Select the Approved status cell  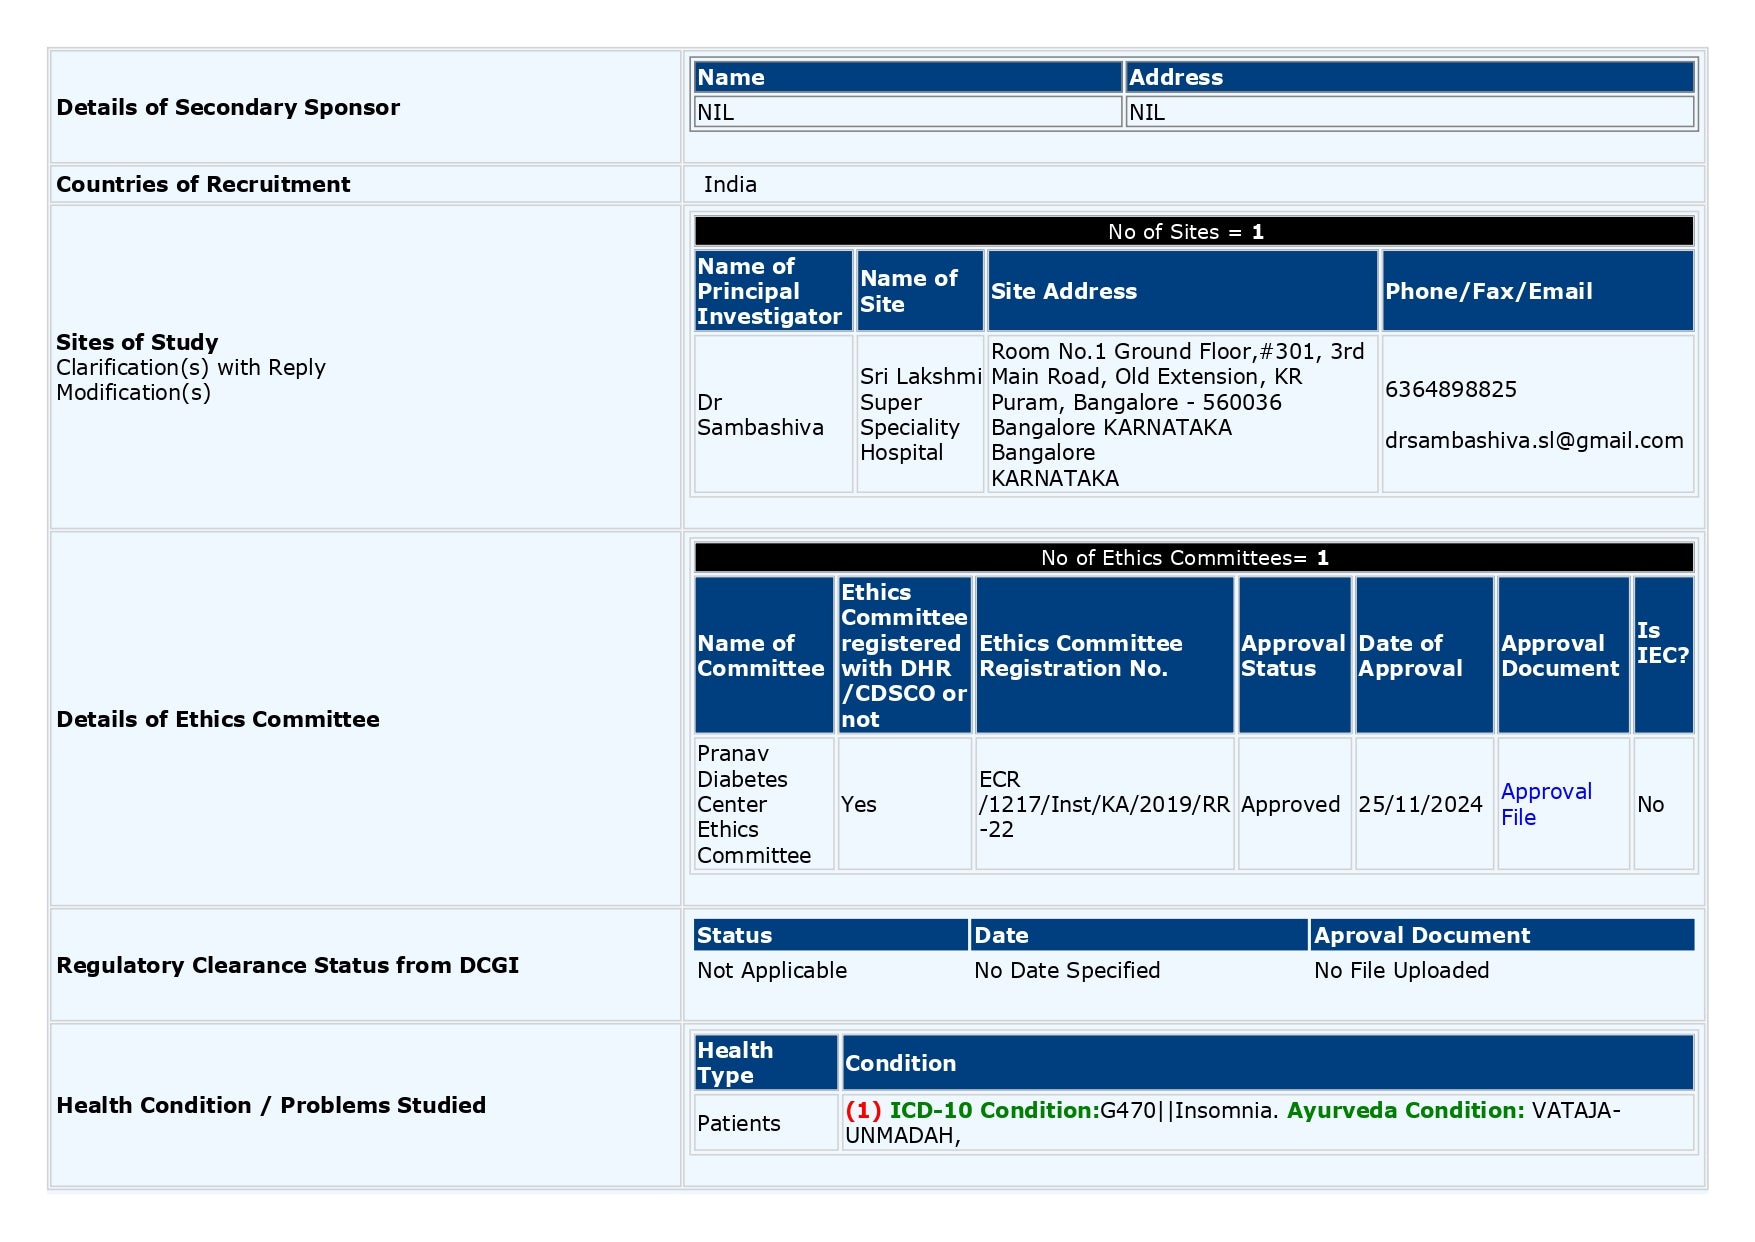coord(1289,804)
